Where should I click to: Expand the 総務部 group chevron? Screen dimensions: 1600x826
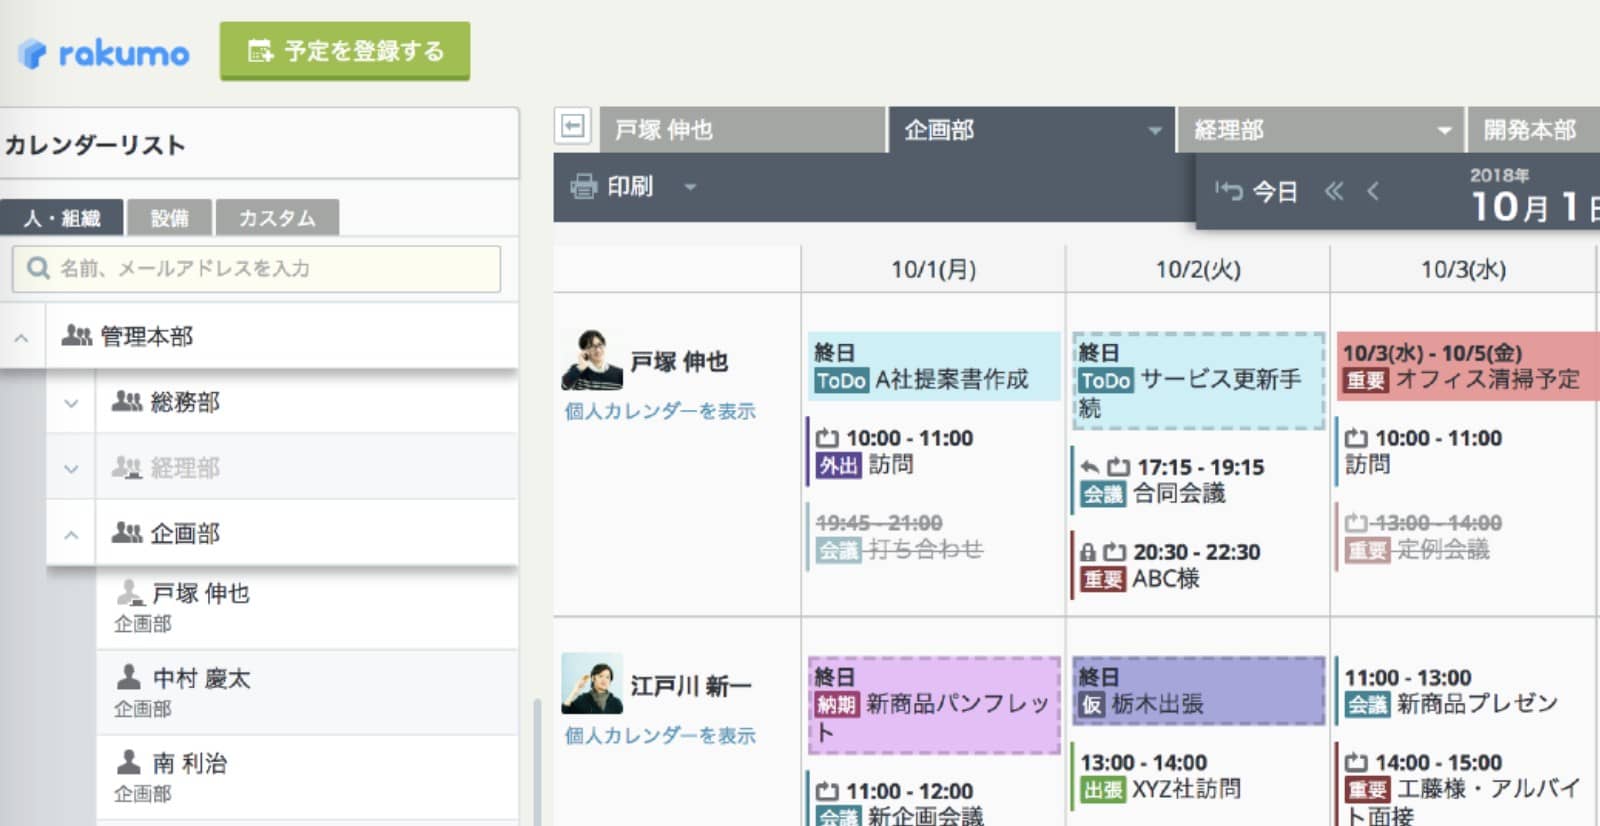pos(71,403)
